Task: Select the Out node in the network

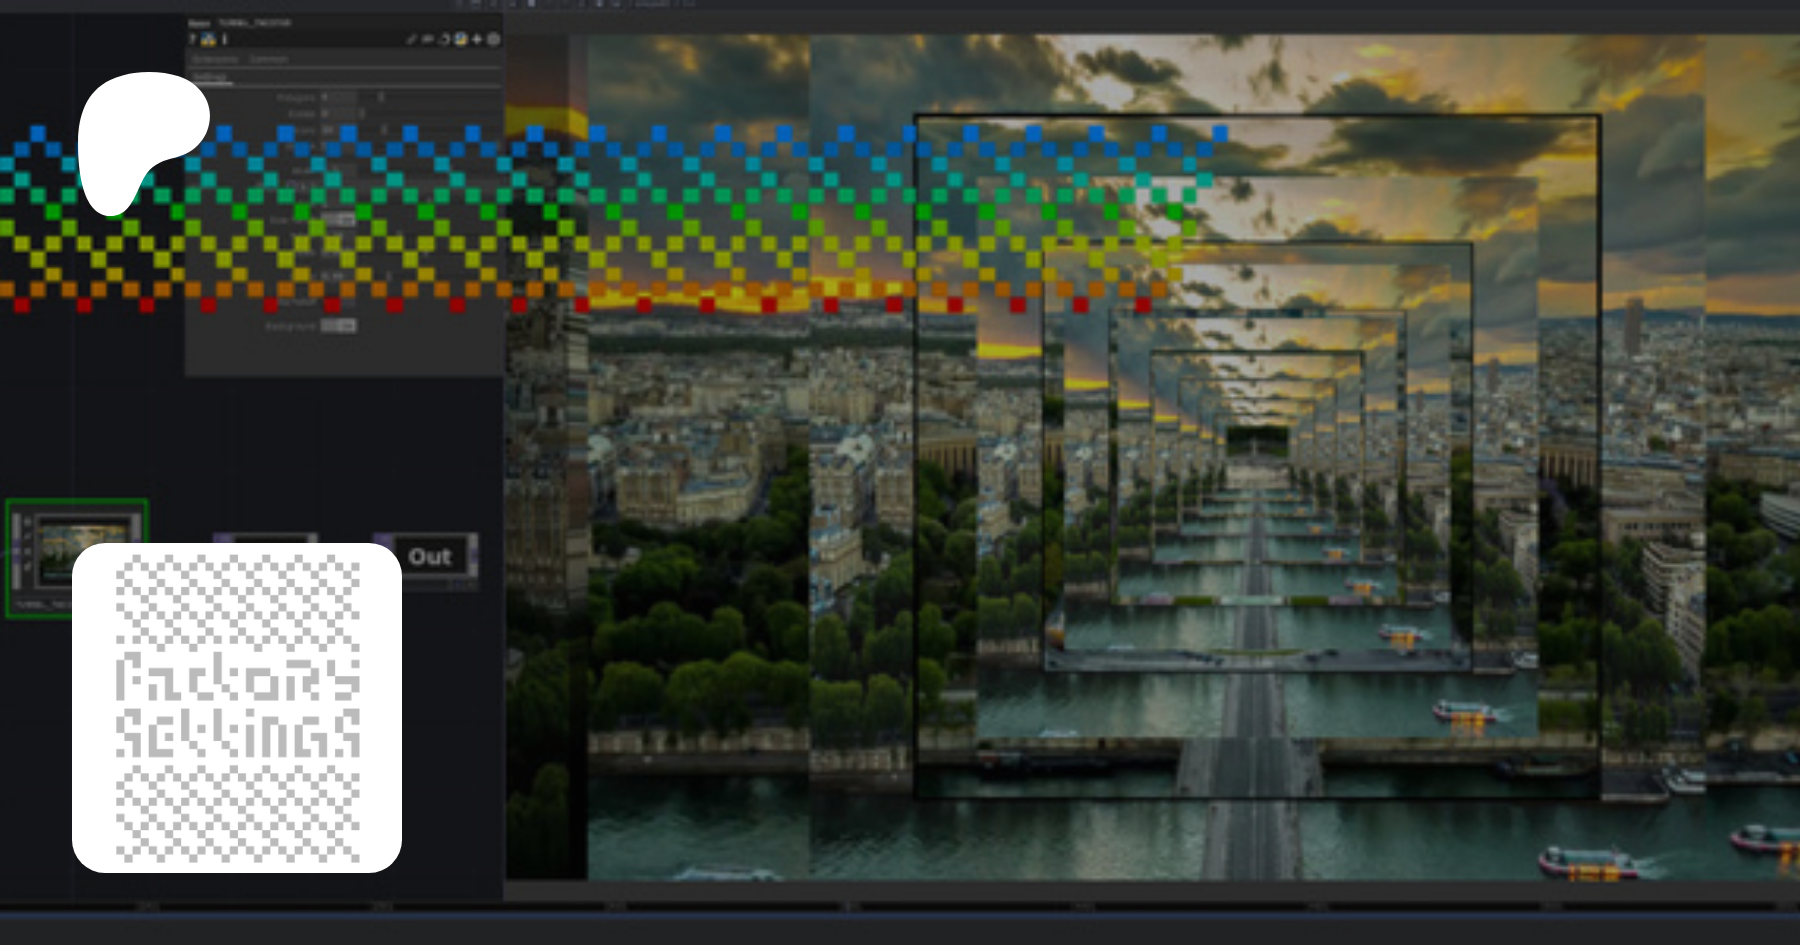Action: coord(429,557)
